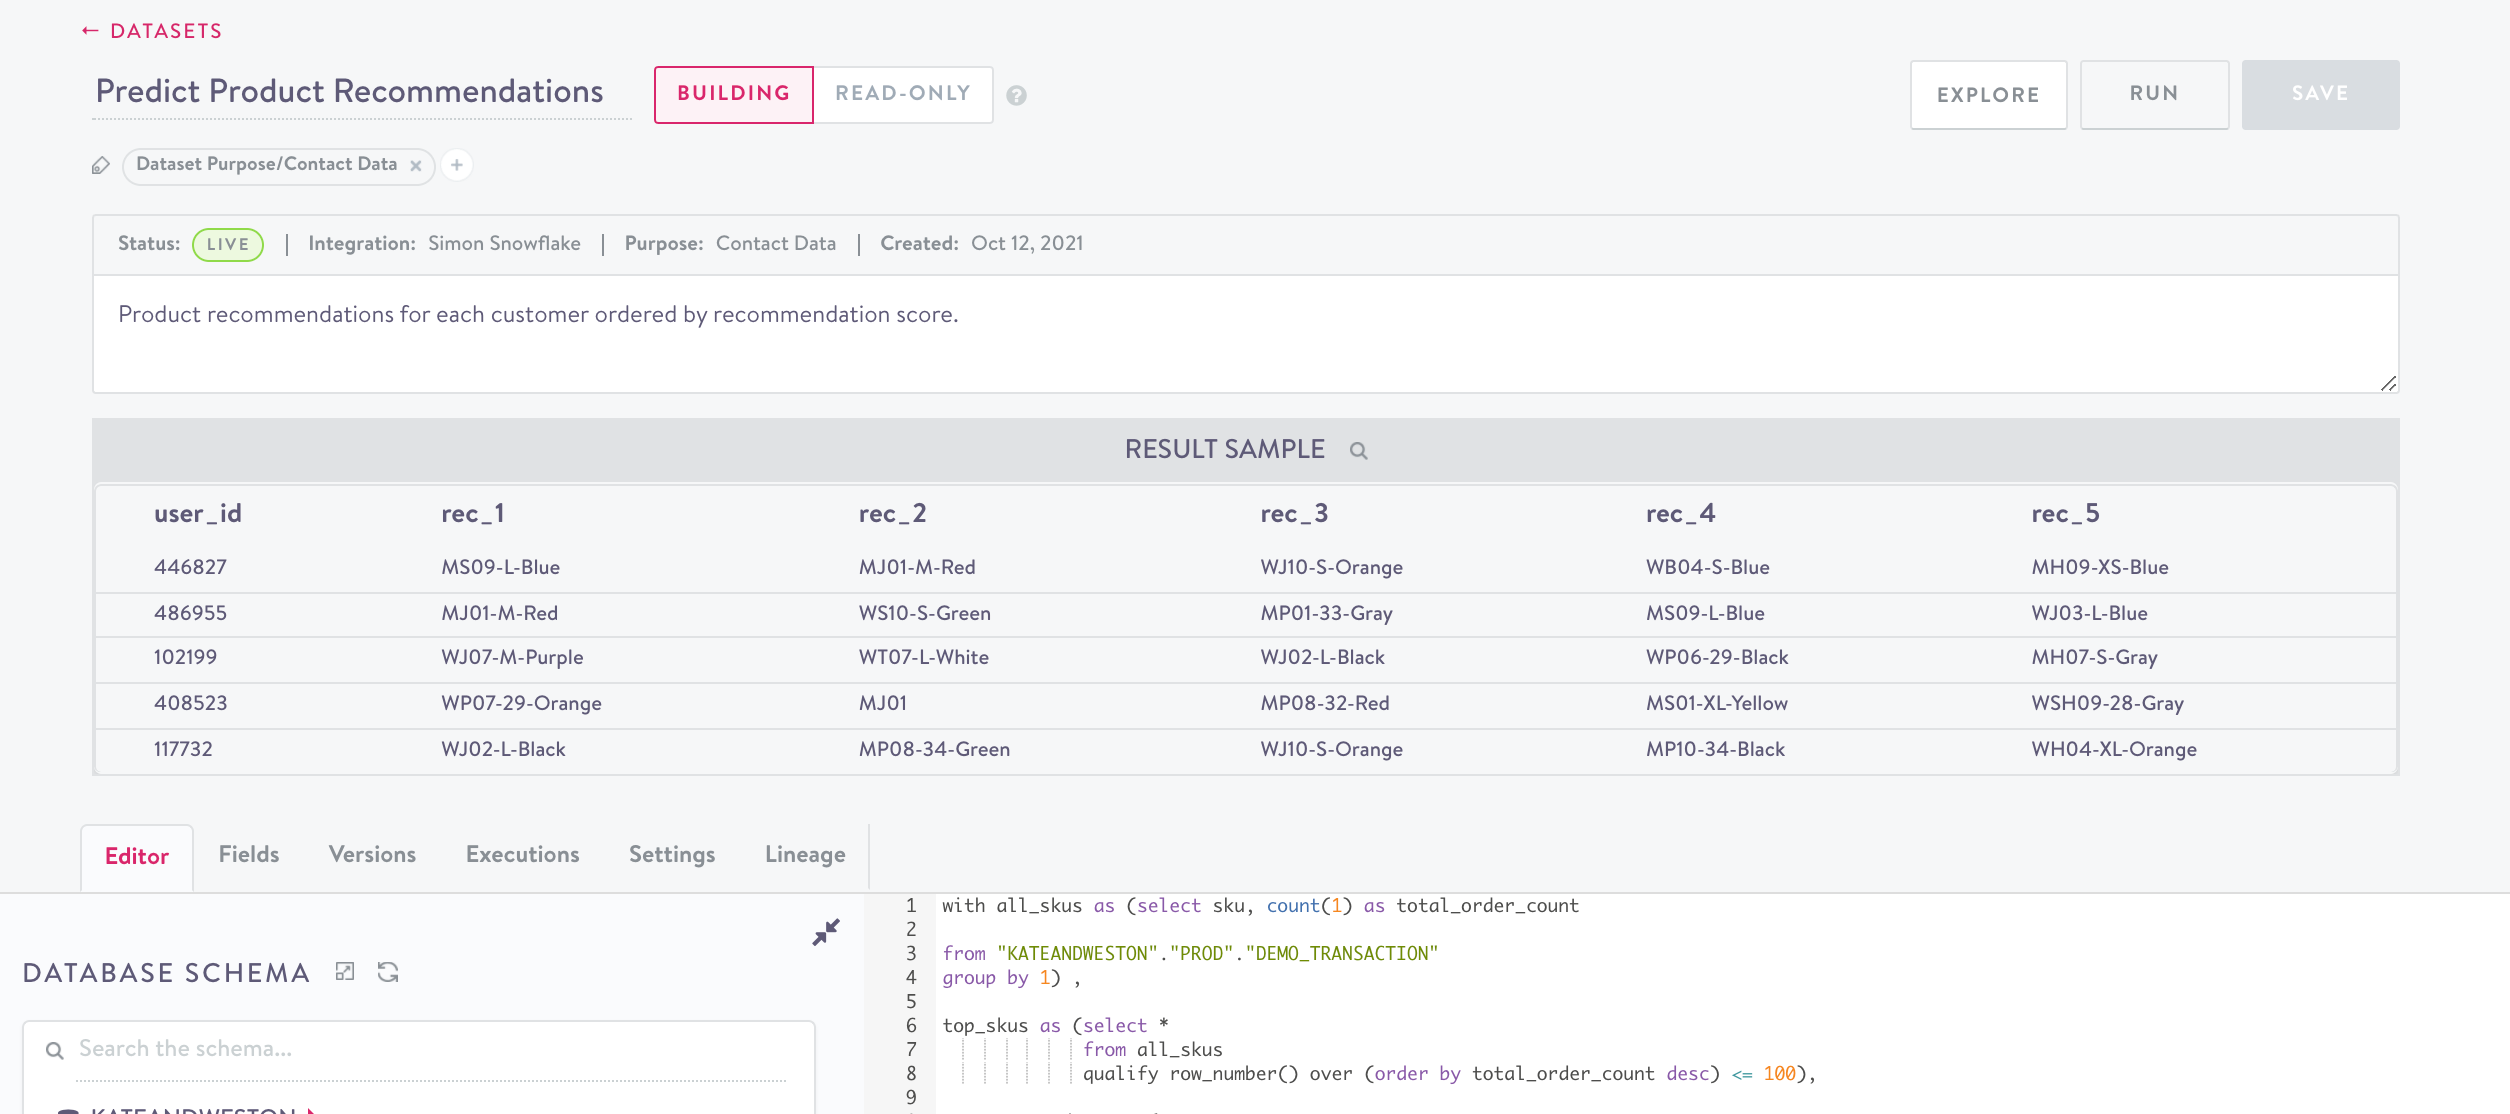This screenshot has height=1114, width=2510.
Task: Search the Result Sample with magnifier icon
Action: (x=1358, y=451)
